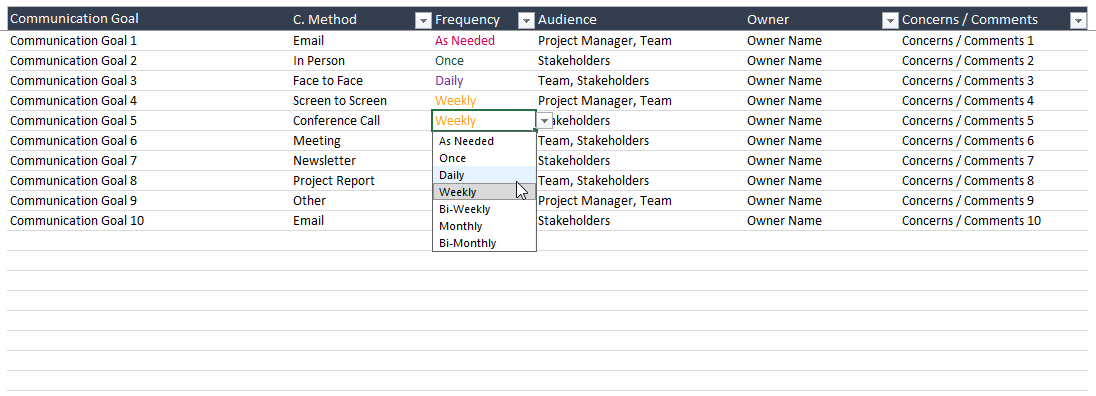The image size is (1096, 396).
Task: Select the Communication Goal 9 cell
Action: click(x=149, y=201)
